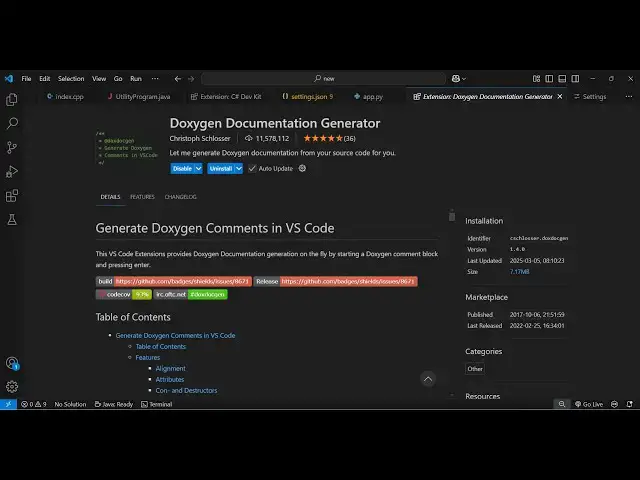This screenshot has width=640, height=480.
Task: Toggle bottom panel visibility
Action: coord(562,78)
